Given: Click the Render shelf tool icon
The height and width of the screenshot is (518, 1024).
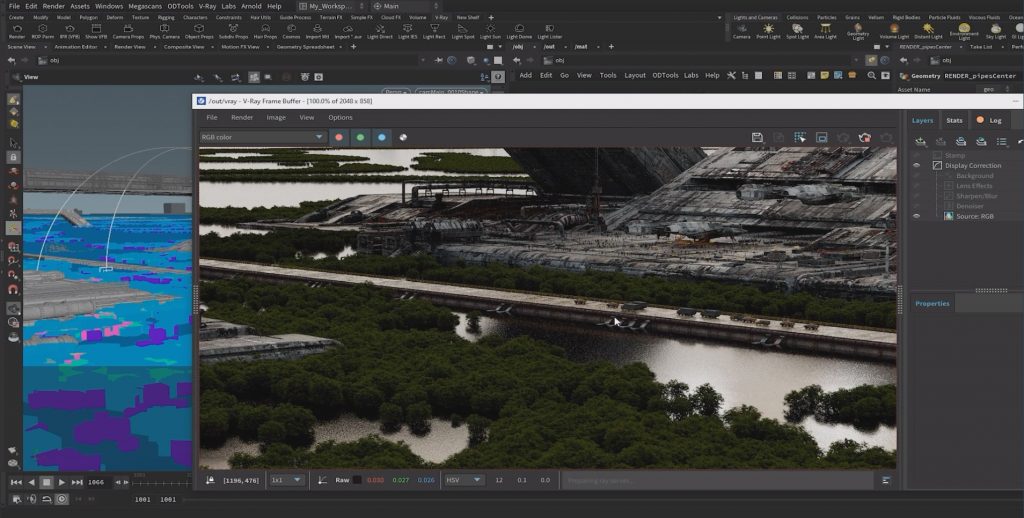Looking at the screenshot, I should 17,29.
